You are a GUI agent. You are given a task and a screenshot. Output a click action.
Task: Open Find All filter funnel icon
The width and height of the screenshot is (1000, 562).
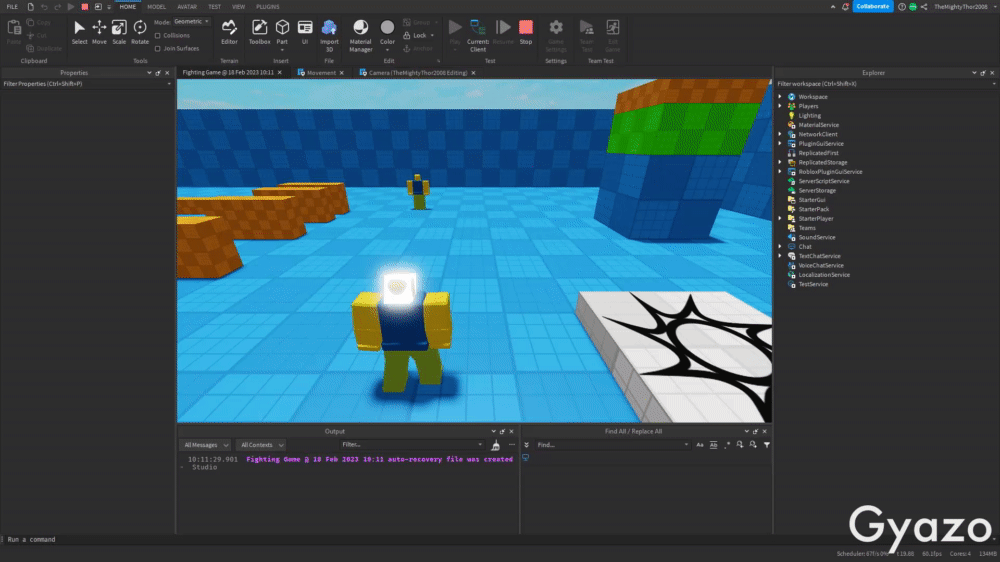(x=767, y=445)
